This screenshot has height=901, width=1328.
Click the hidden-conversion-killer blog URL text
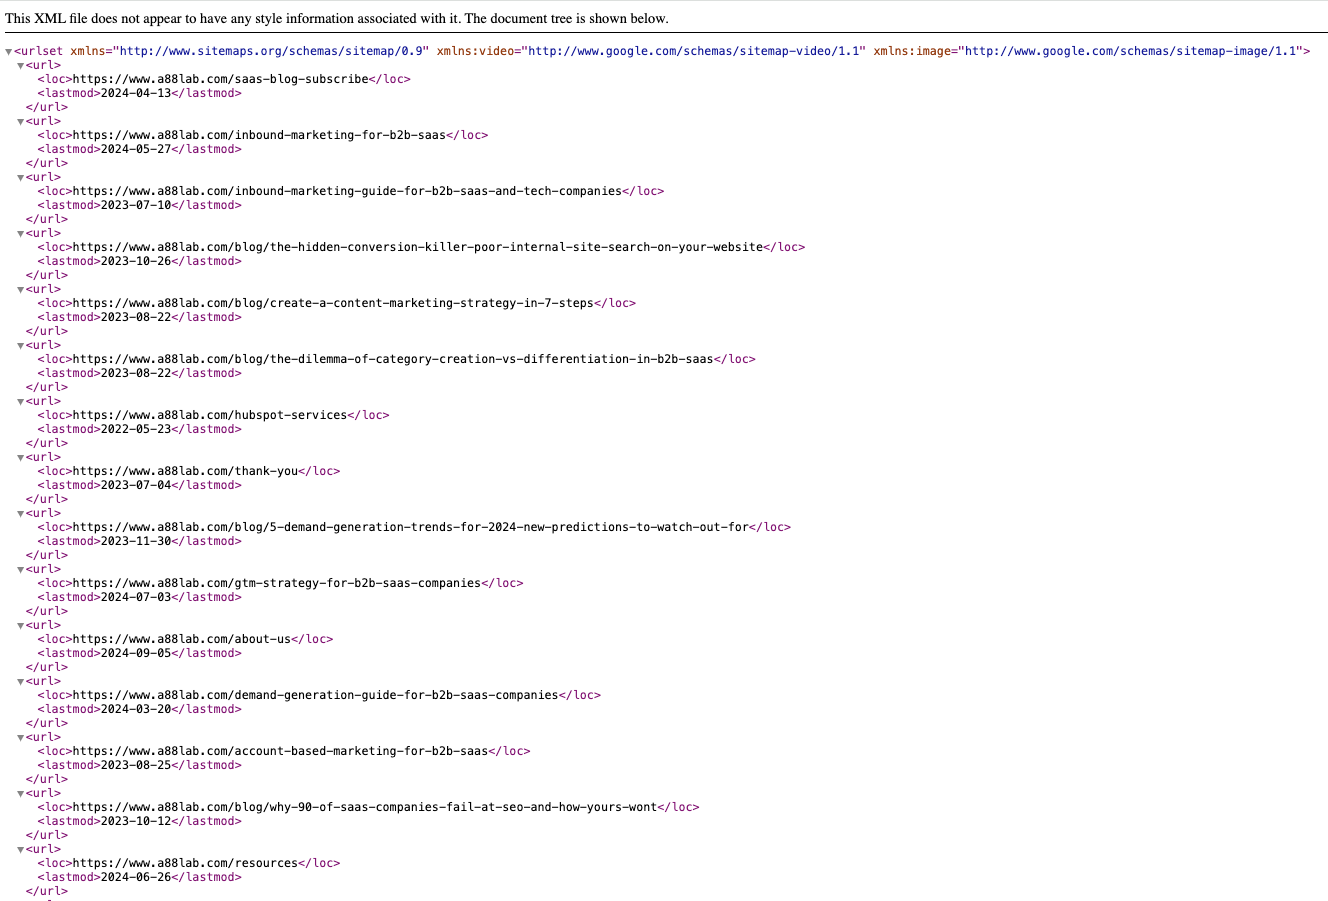tap(418, 247)
